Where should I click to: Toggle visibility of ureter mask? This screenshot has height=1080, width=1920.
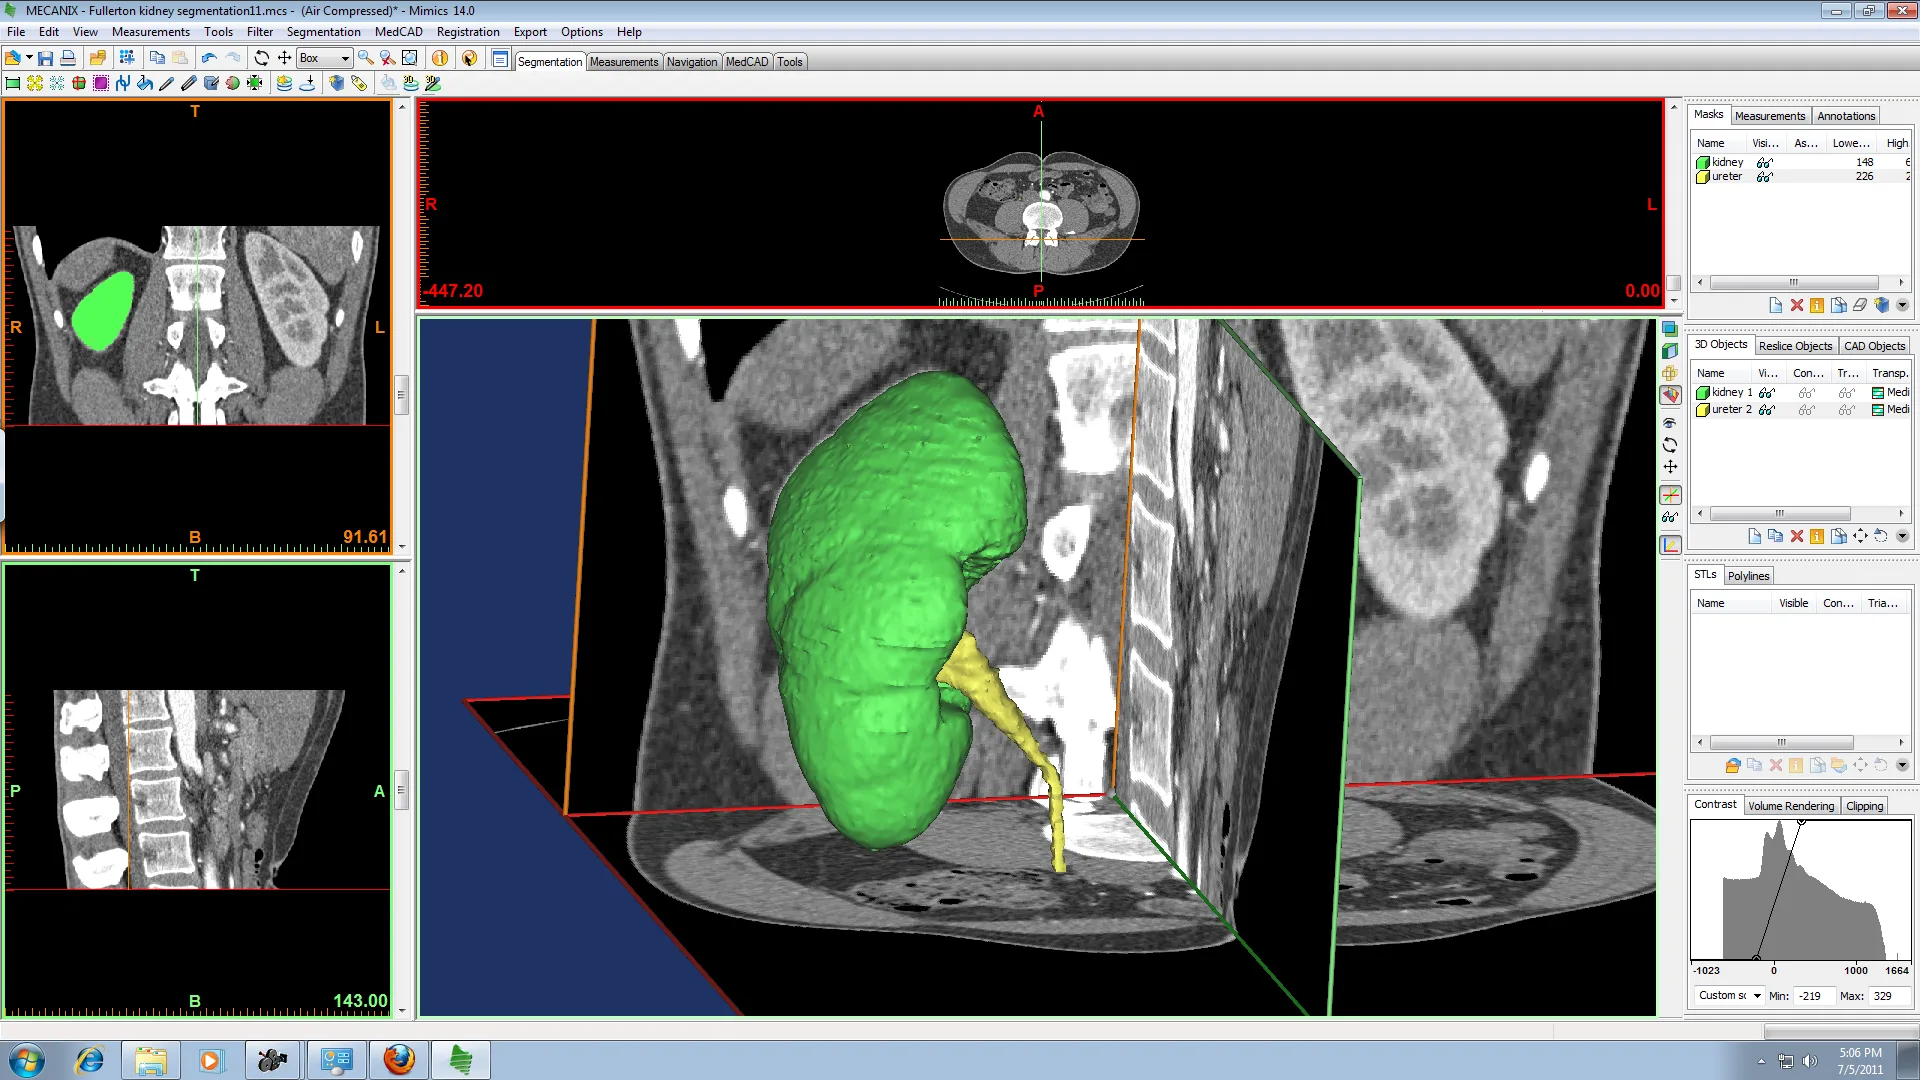pos(1765,177)
